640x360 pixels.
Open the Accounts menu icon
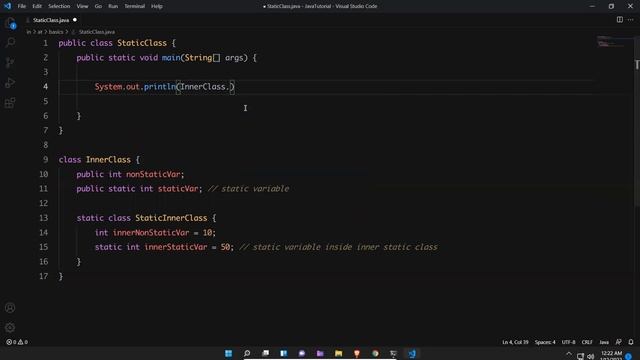(x=10, y=308)
